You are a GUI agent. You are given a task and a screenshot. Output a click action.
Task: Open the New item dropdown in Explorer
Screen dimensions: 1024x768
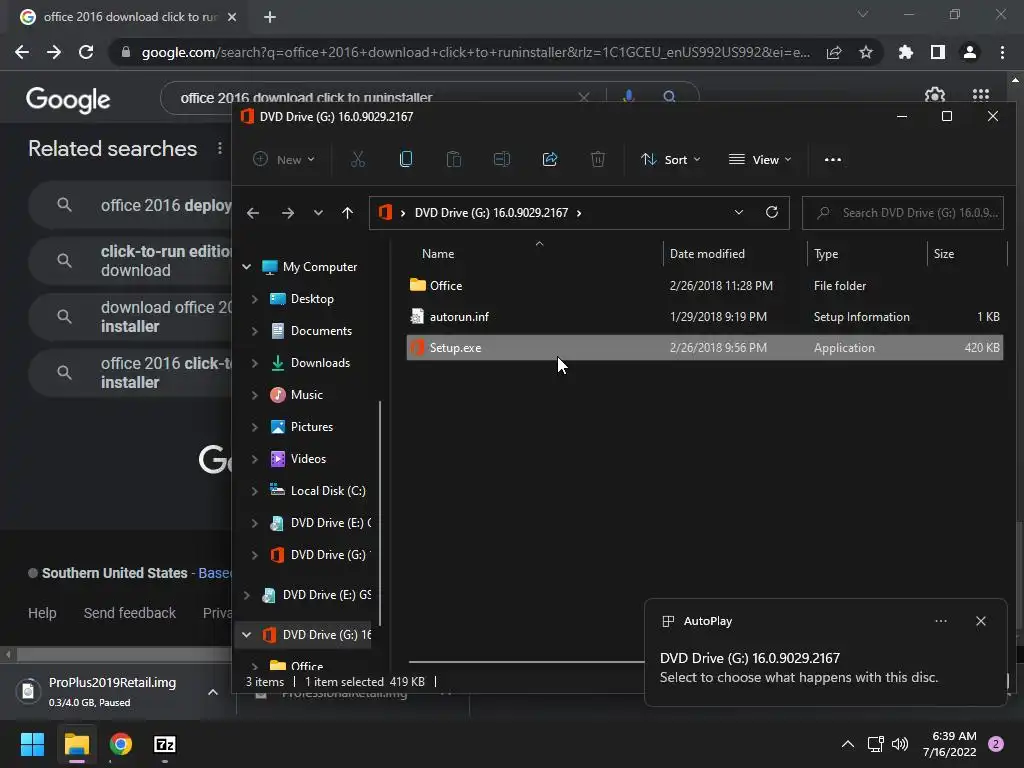coord(284,159)
